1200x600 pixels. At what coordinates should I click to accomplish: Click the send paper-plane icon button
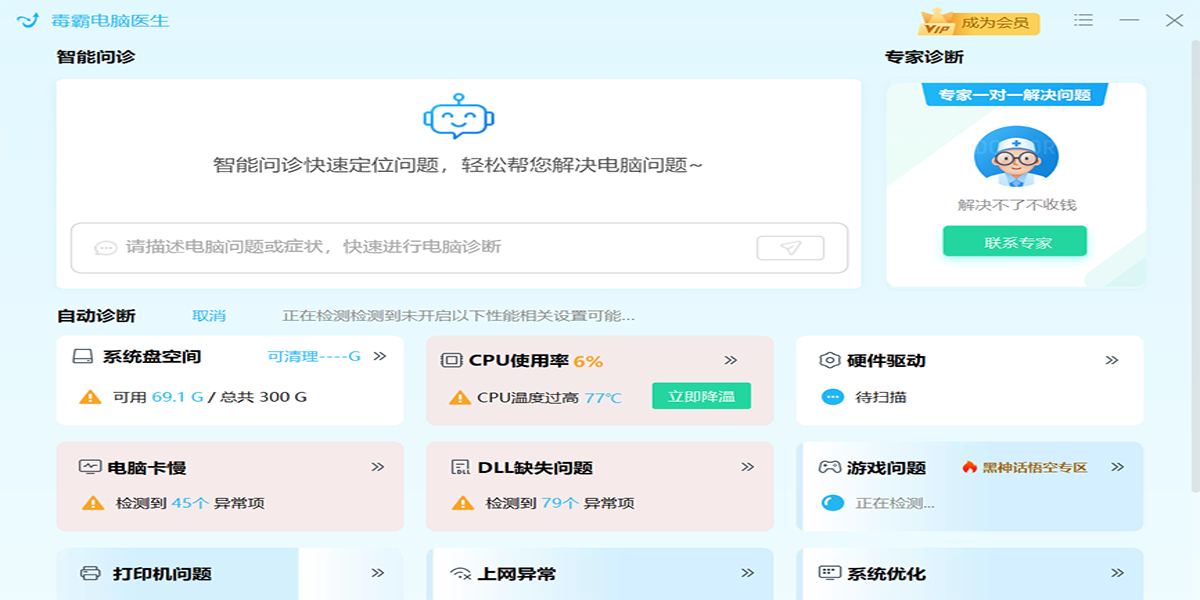[x=790, y=248]
